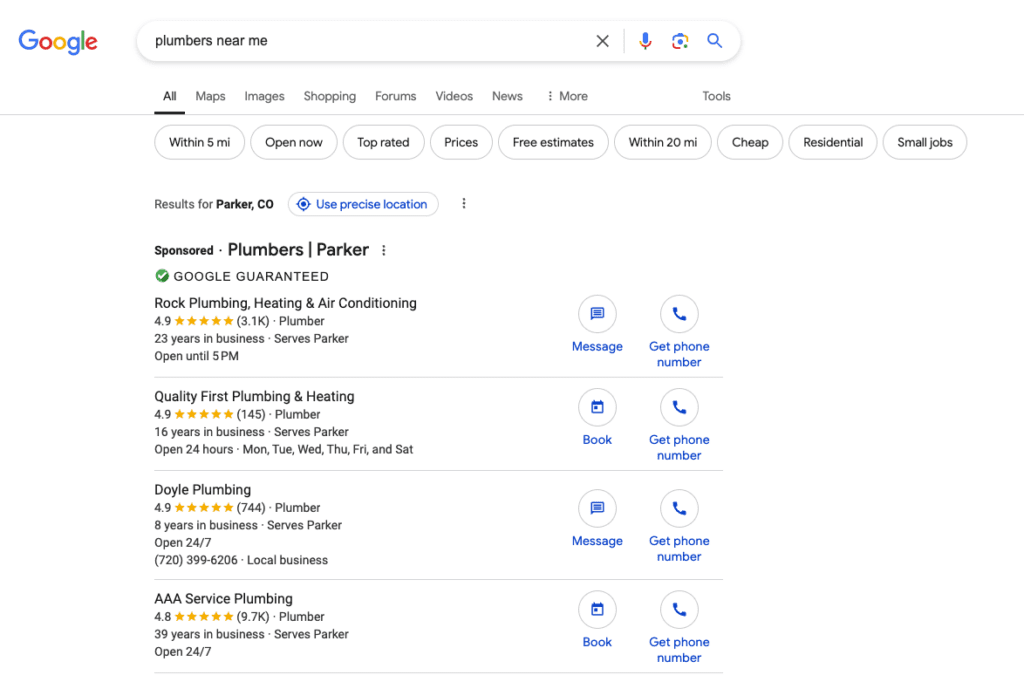Apply the Prices filter chip
The height and width of the screenshot is (675, 1024).
(x=461, y=142)
